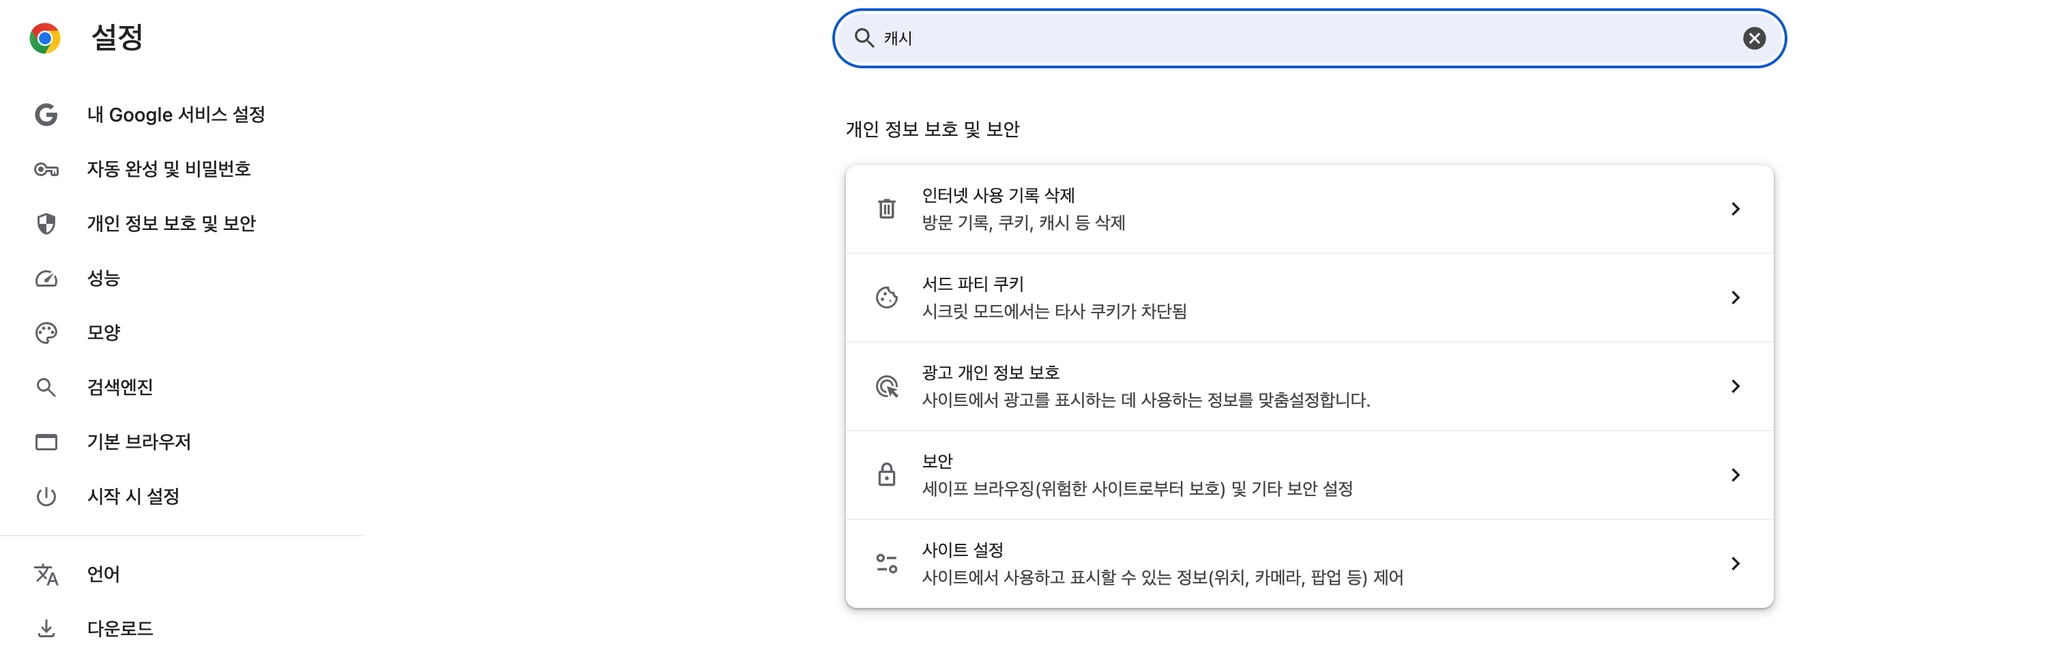Click the shield privacy and security icon
The image size is (2048, 651).
pos(46,224)
